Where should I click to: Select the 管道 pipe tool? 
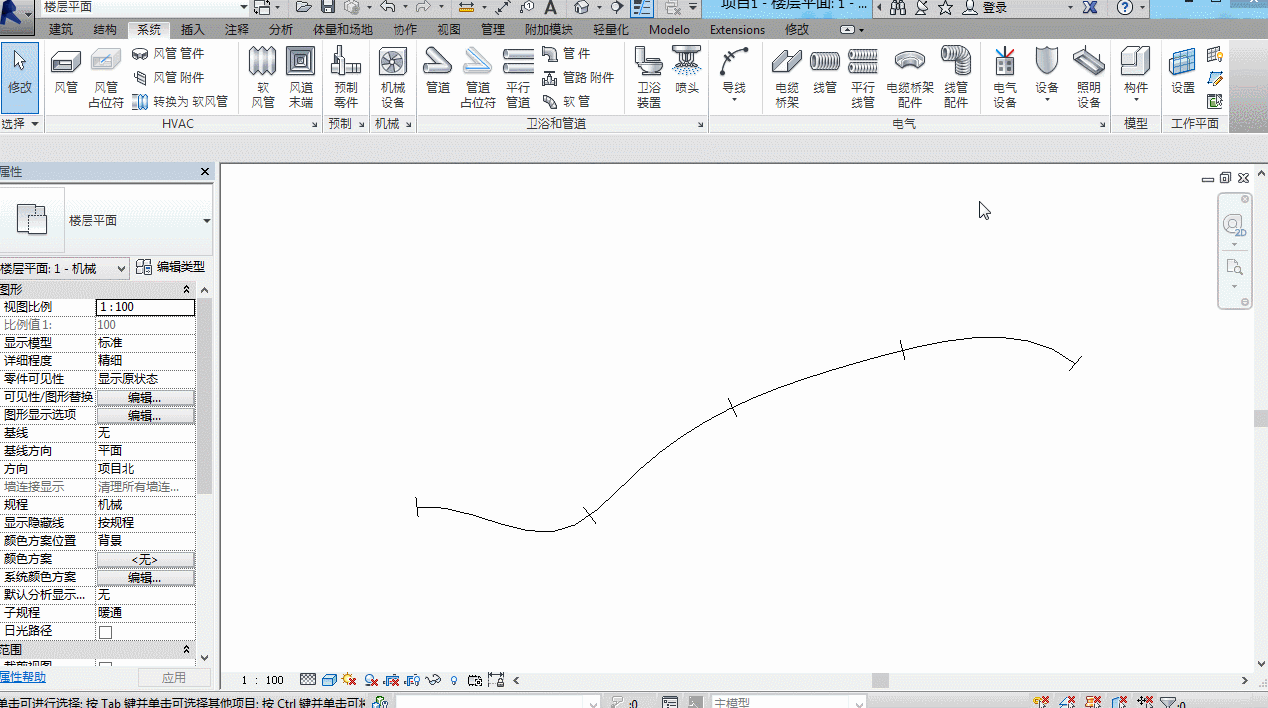click(438, 72)
